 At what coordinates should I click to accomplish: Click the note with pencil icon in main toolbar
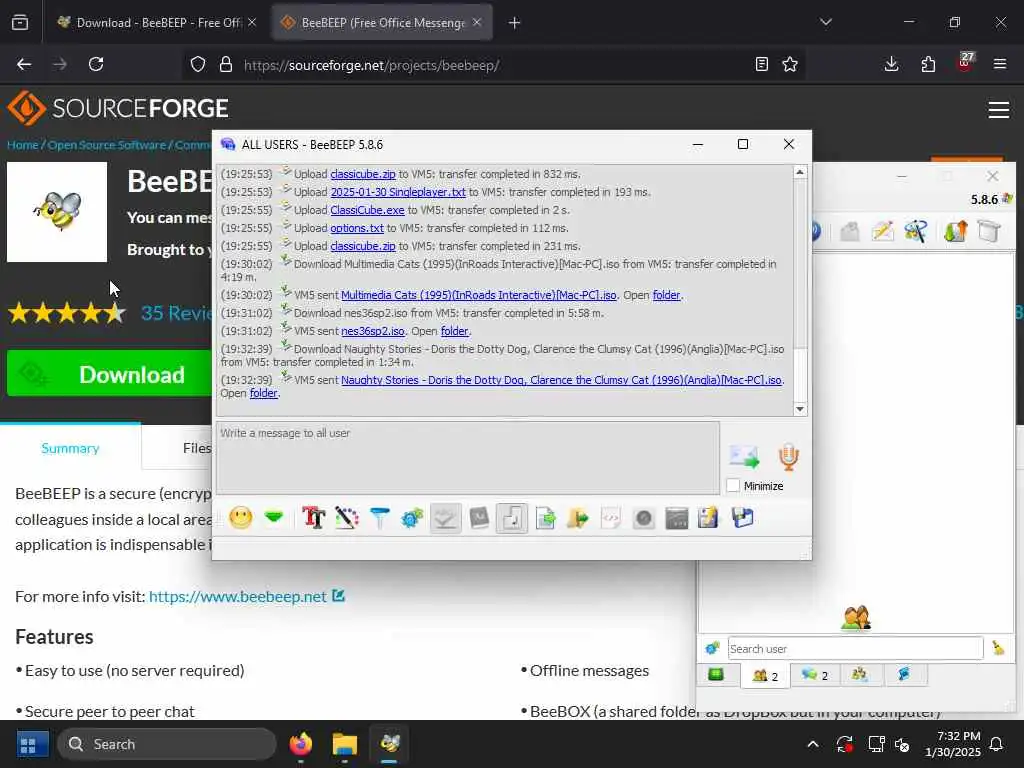[x=882, y=231]
